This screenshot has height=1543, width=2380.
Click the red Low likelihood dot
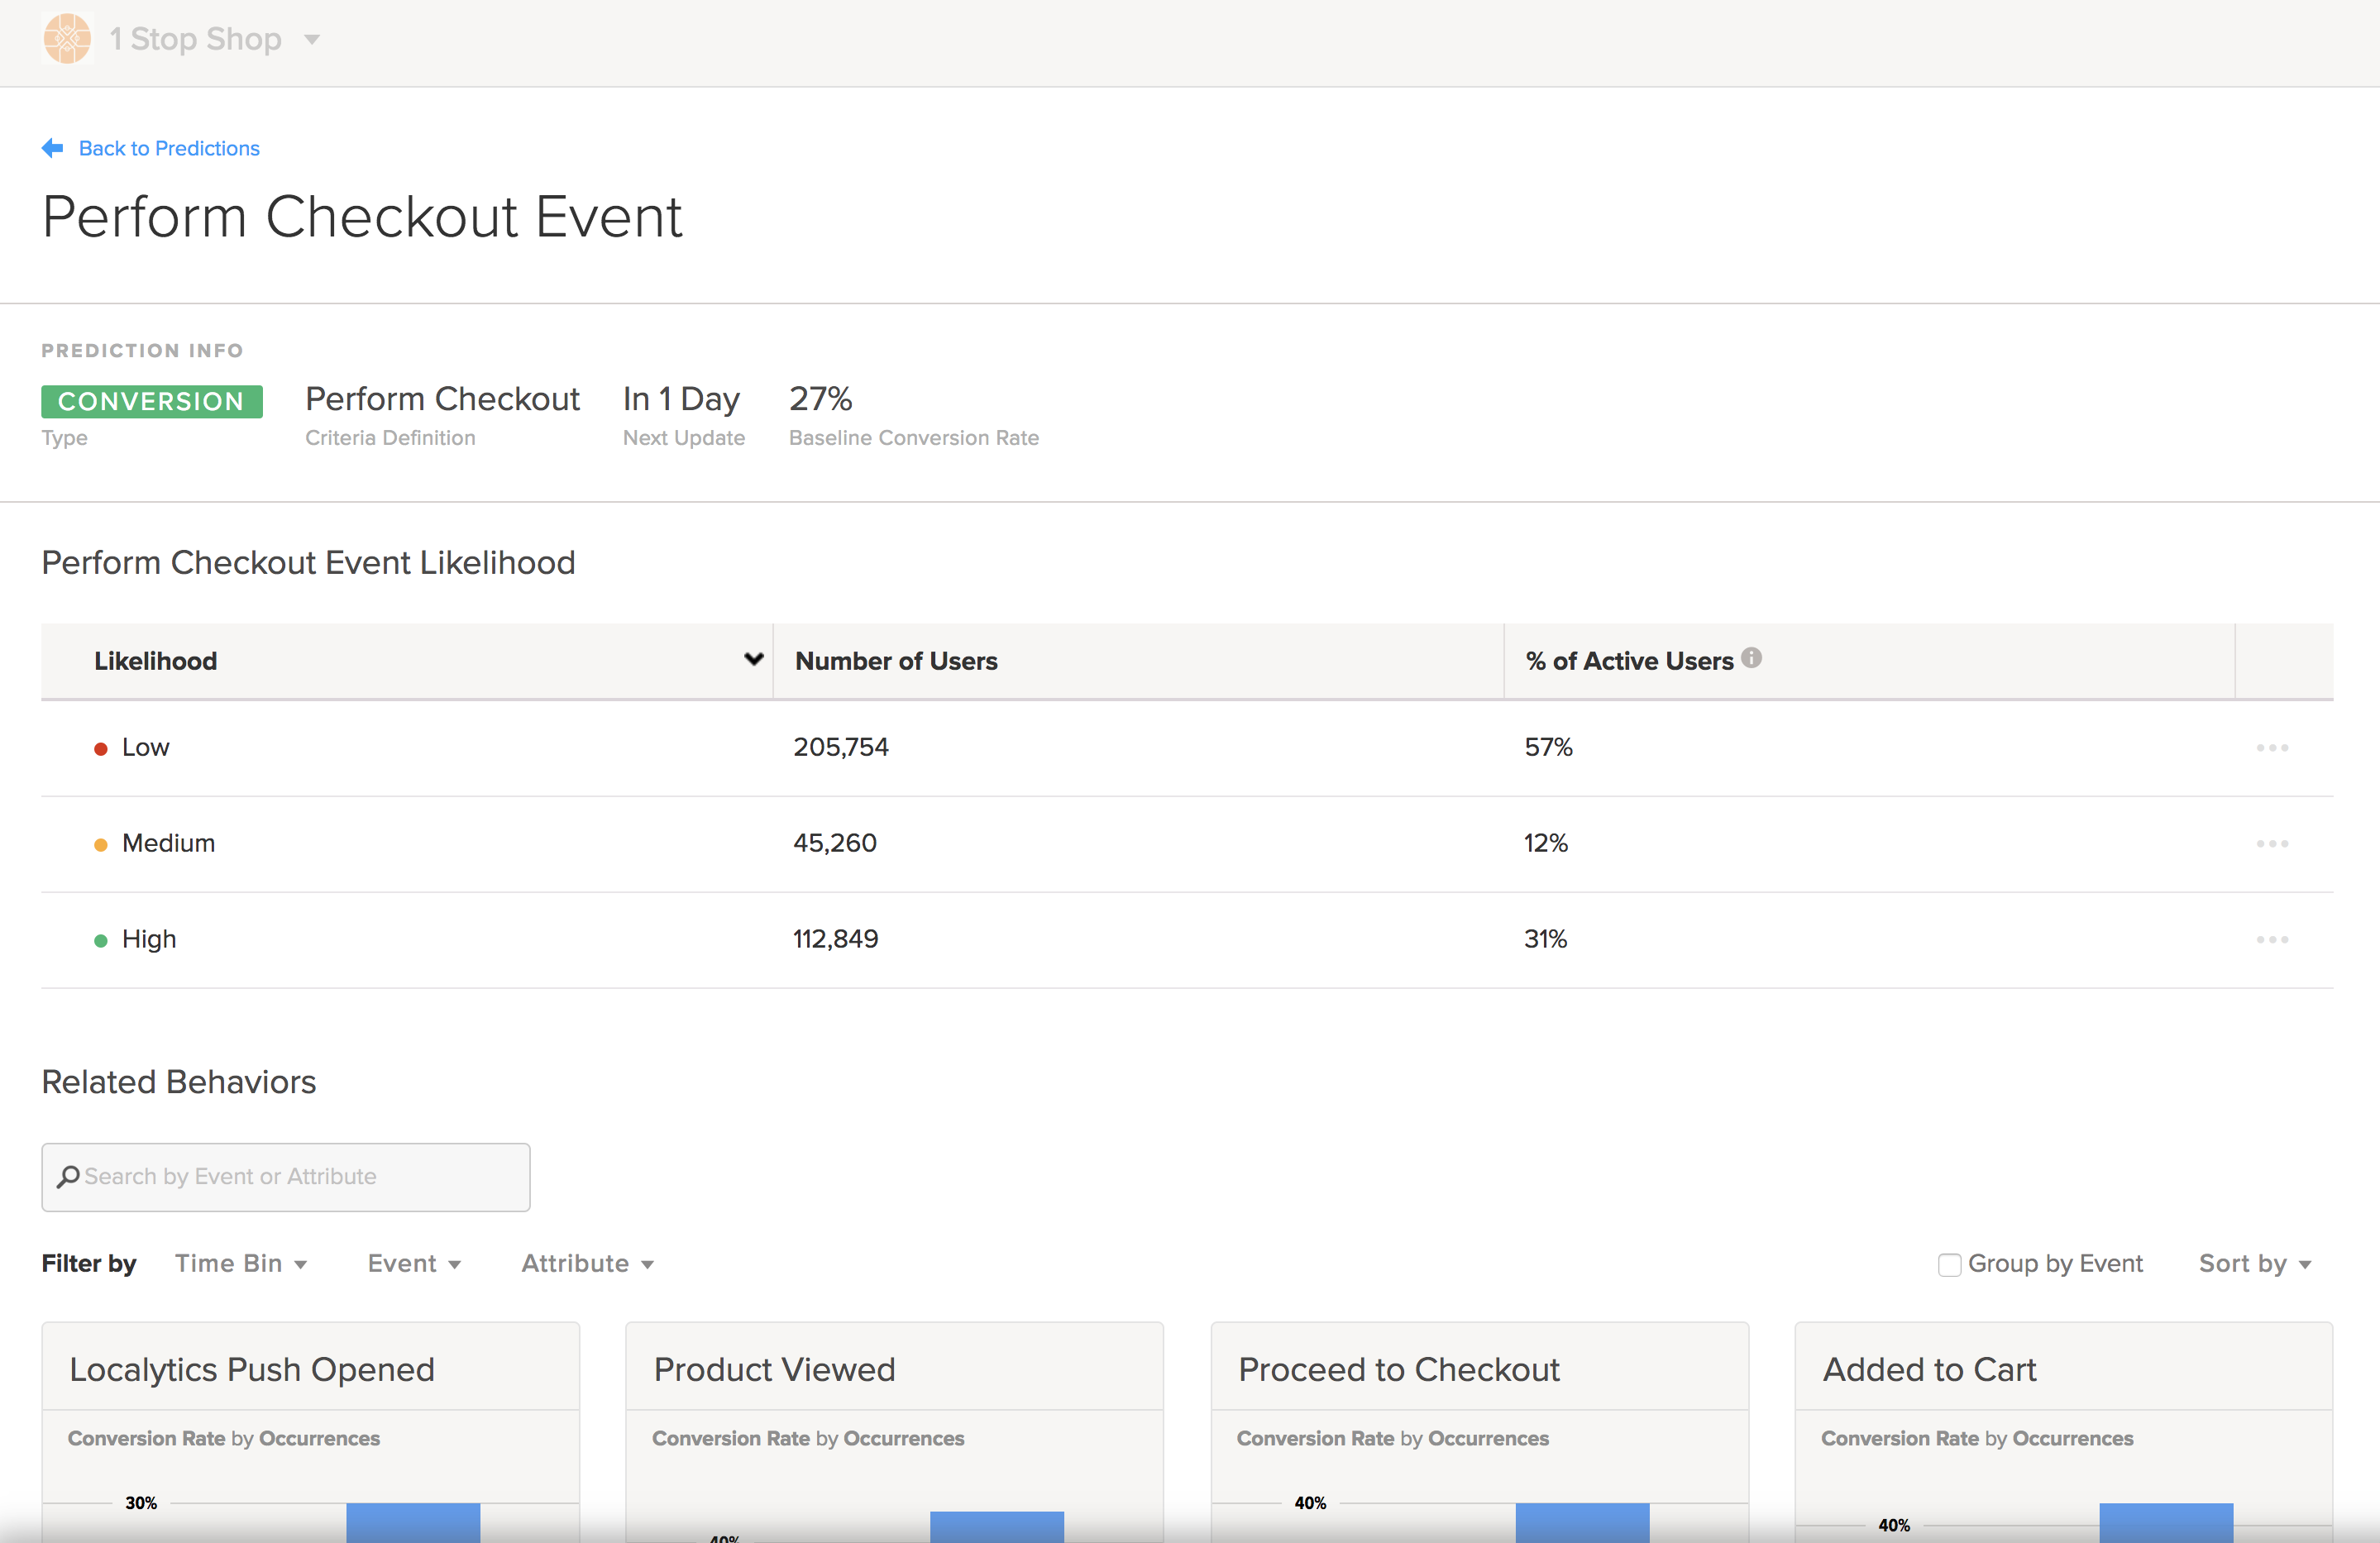[100, 749]
